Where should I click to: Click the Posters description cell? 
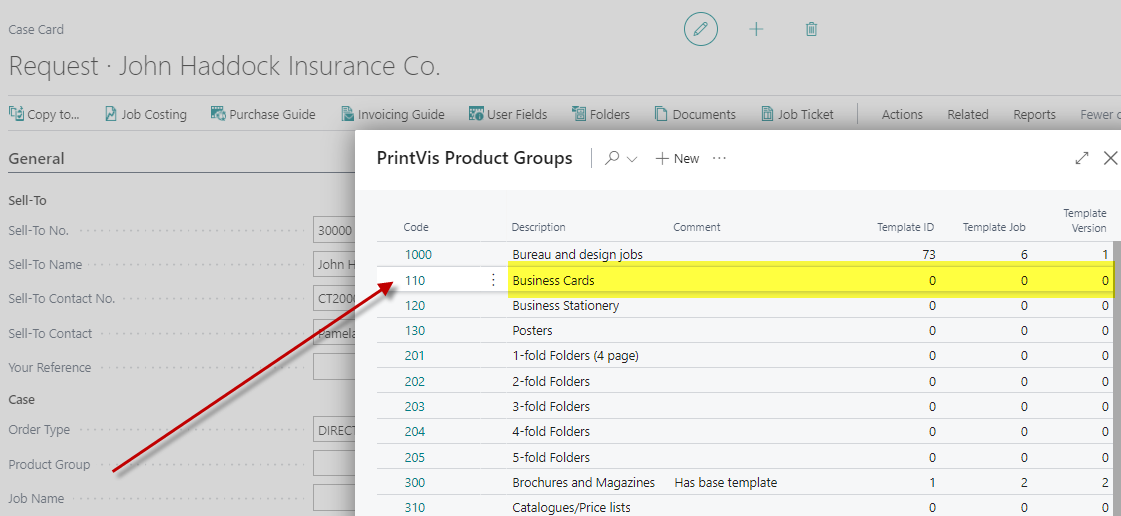tap(533, 331)
